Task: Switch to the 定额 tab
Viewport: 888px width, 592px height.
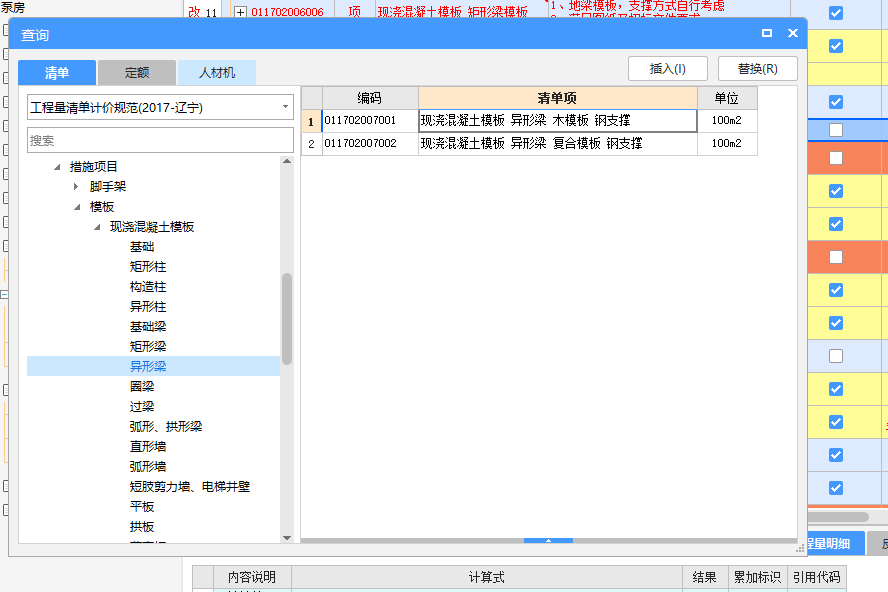Action: (x=136, y=73)
